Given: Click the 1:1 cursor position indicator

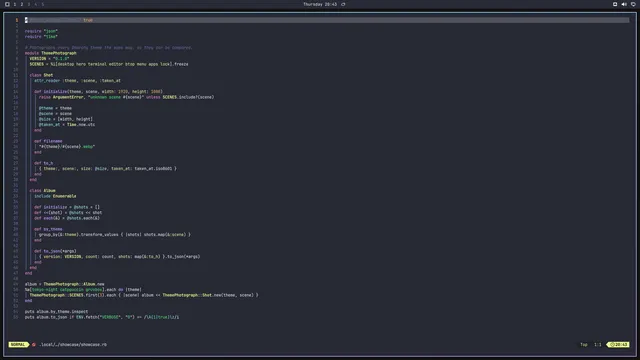Looking at the screenshot, I should pos(598,344).
